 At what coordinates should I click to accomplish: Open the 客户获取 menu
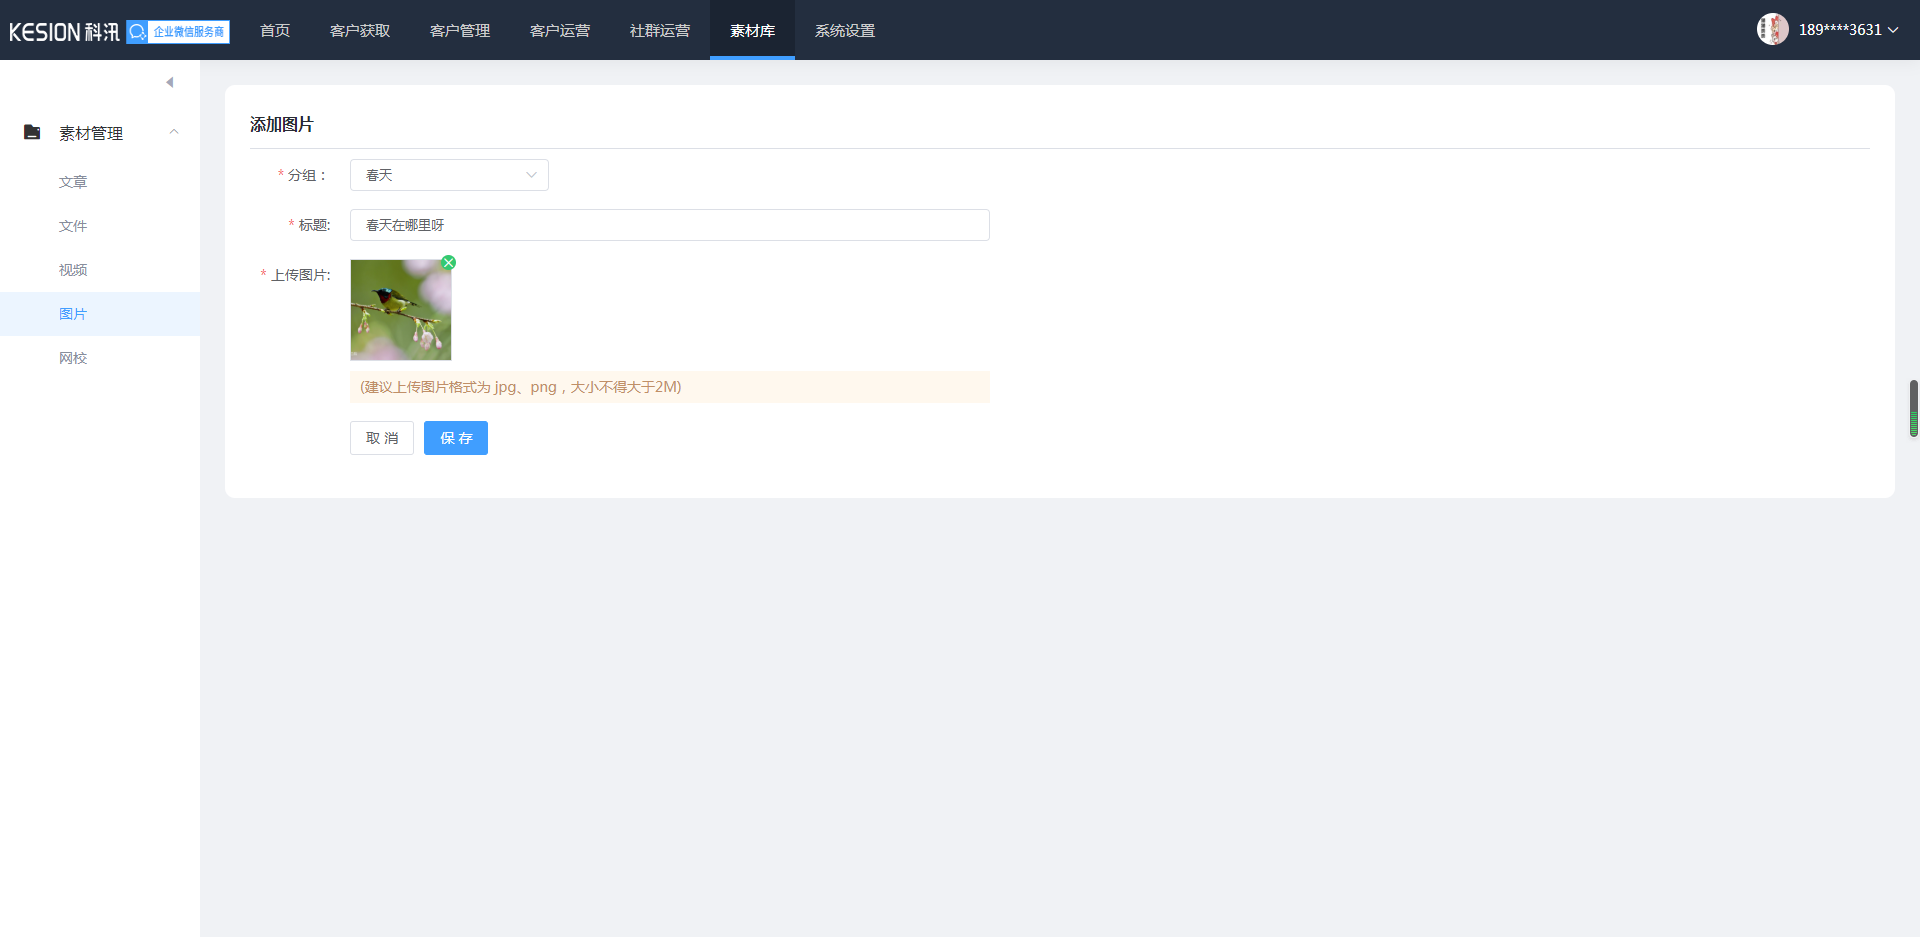[x=360, y=31]
